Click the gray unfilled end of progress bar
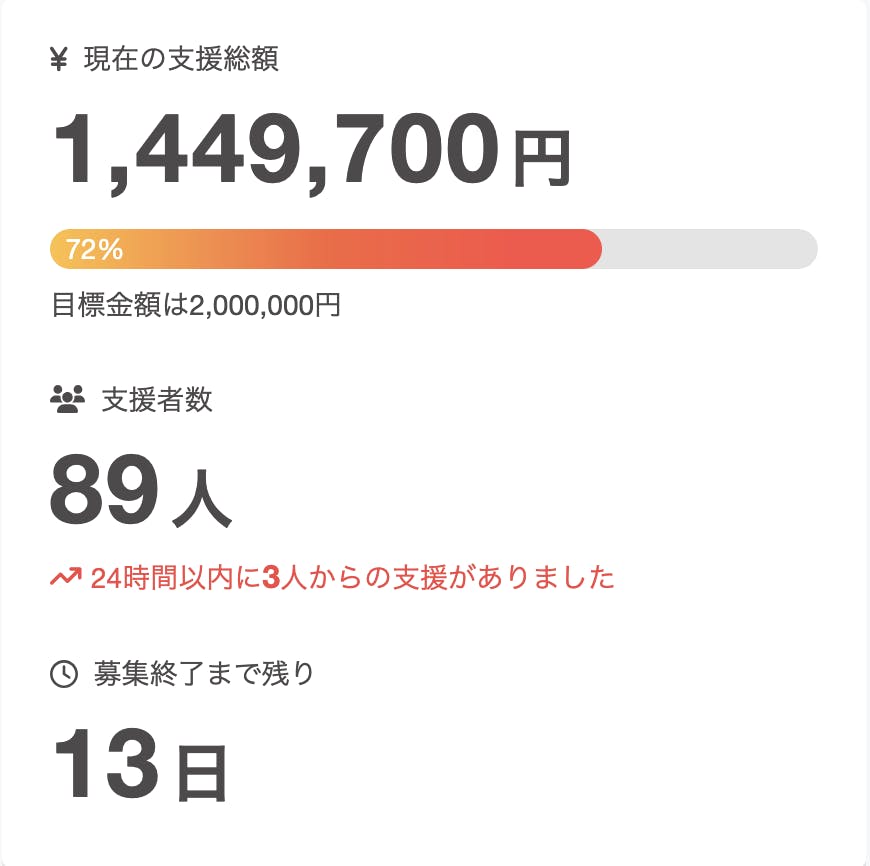870x866 pixels. tap(710, 249)
